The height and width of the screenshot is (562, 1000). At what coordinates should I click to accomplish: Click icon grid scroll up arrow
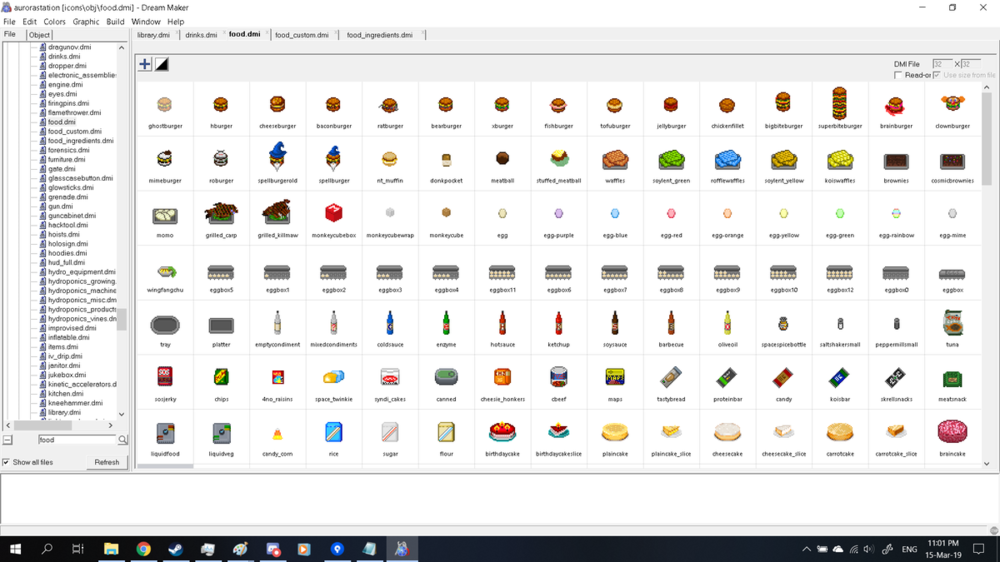987,87
